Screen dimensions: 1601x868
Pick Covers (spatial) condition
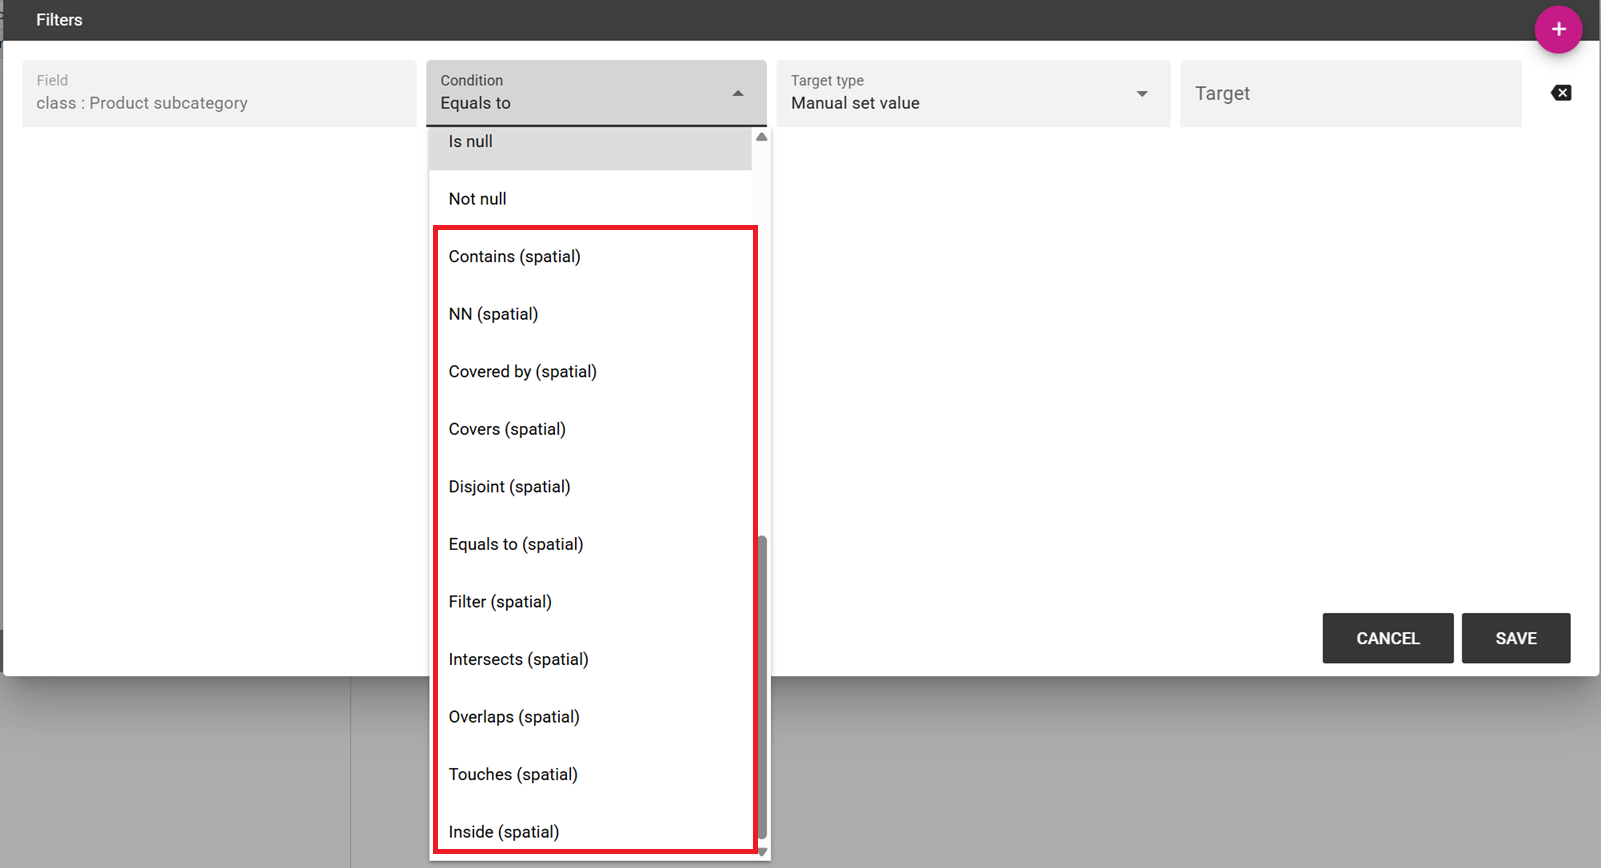click(590, 429)
